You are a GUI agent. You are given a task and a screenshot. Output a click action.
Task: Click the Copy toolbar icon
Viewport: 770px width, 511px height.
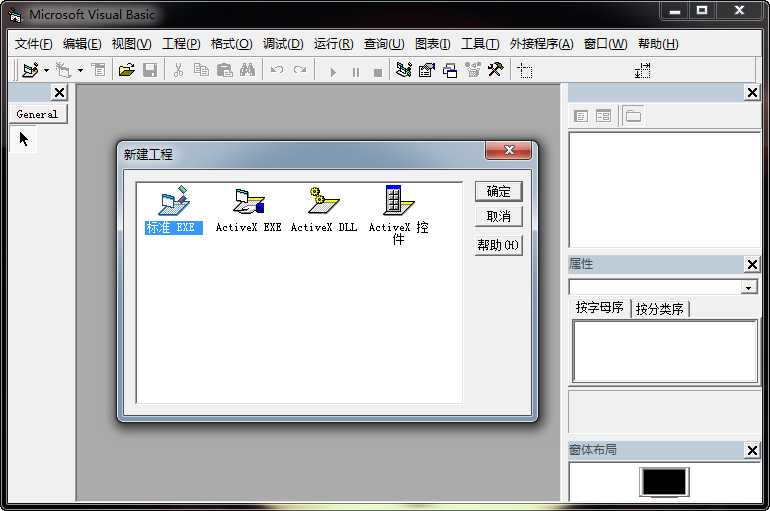[201, 70]
